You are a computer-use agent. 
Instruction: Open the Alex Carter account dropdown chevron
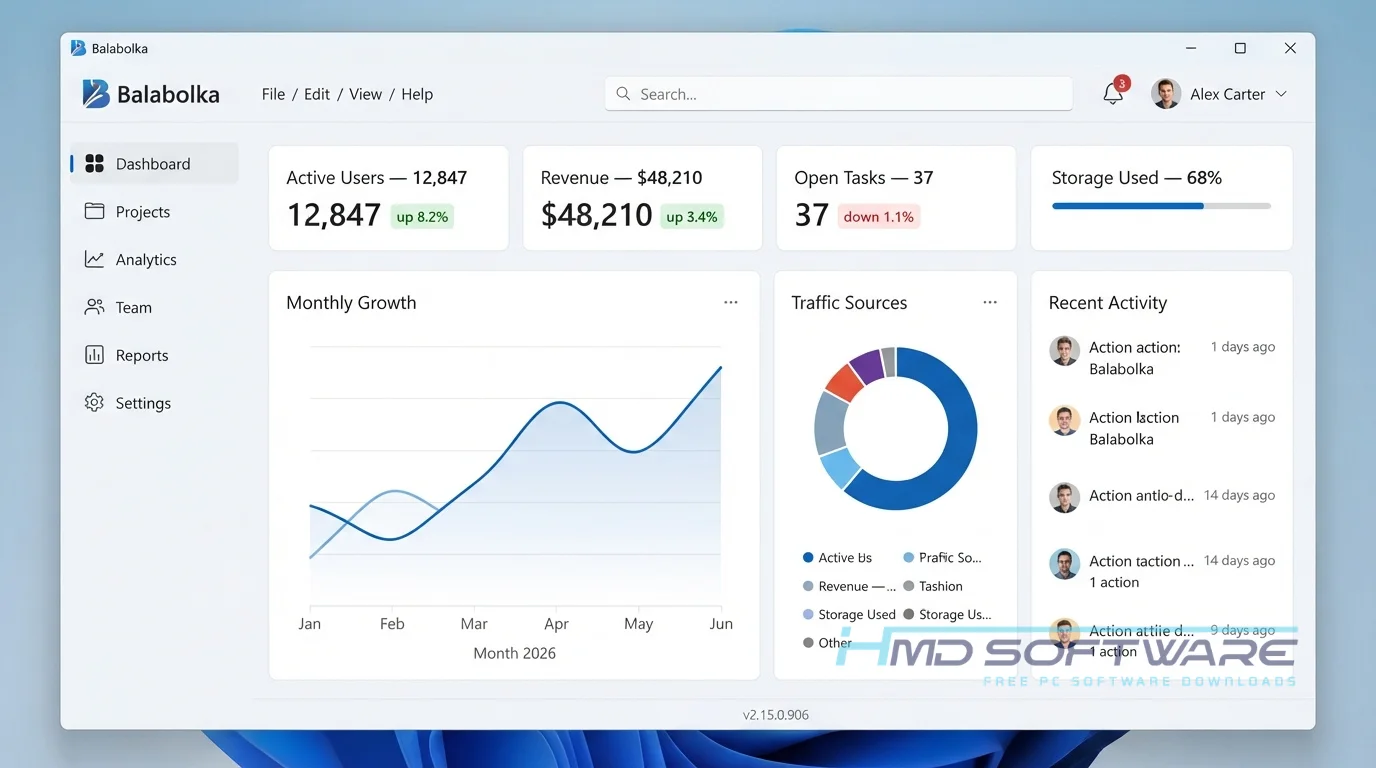point(1281,94)
